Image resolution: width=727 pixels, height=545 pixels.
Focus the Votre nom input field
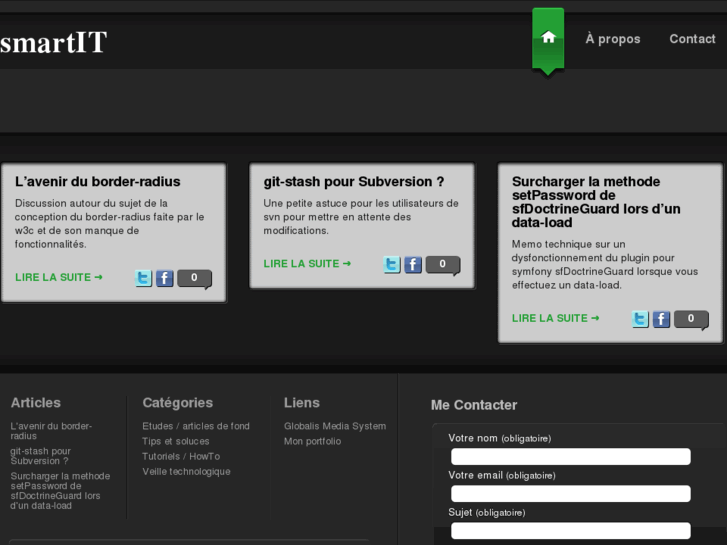coord(570,456)
